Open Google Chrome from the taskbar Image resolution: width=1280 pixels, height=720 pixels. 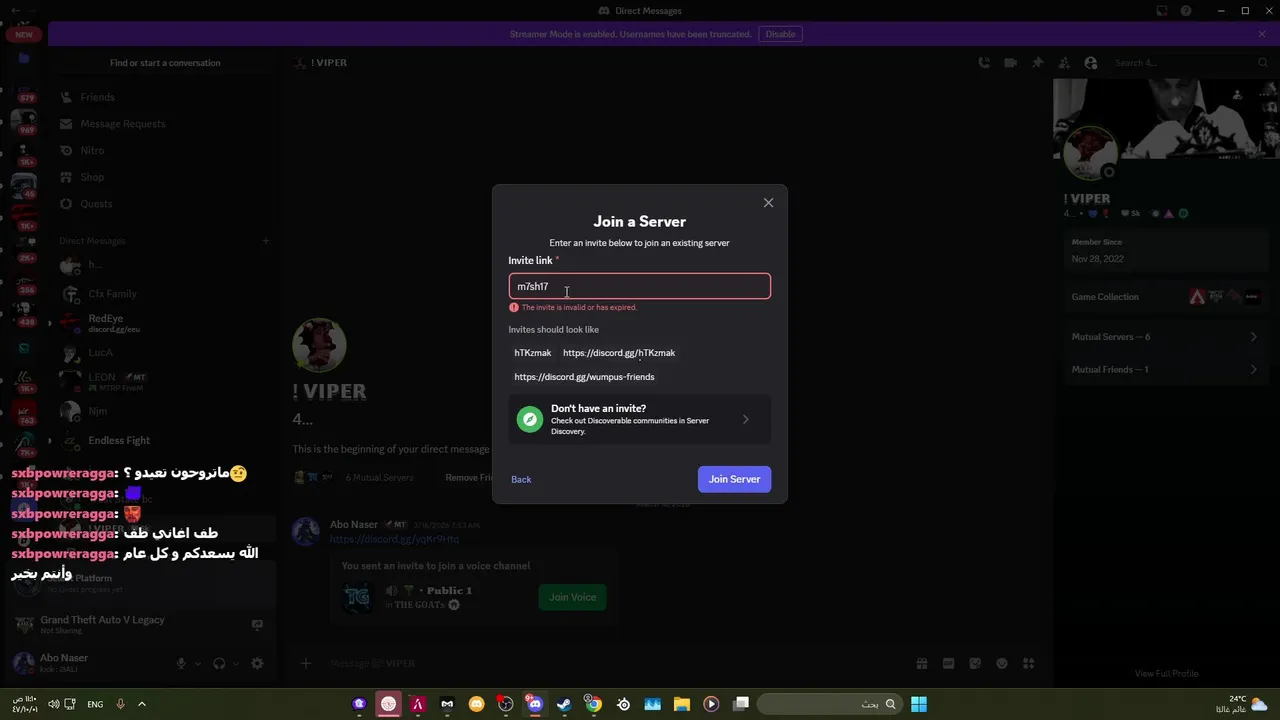(x=593, y=704)
